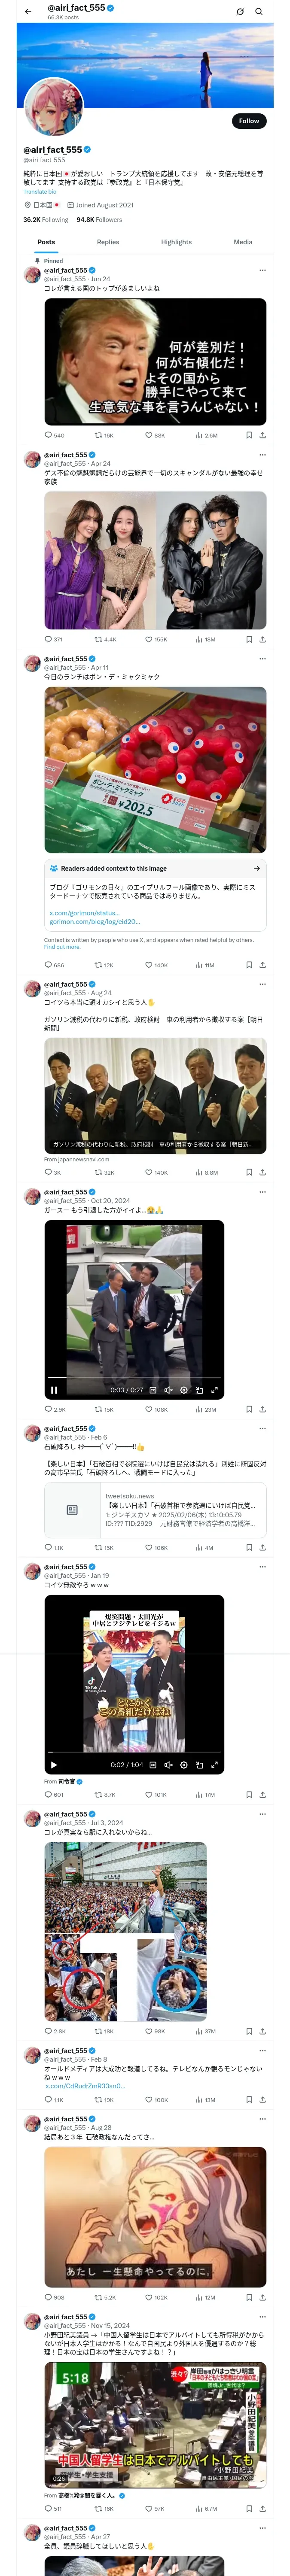The width and height of the screenshot is (290, 2576).
Task: Click the back arrow at top of profile
Action: click(28, 12)
